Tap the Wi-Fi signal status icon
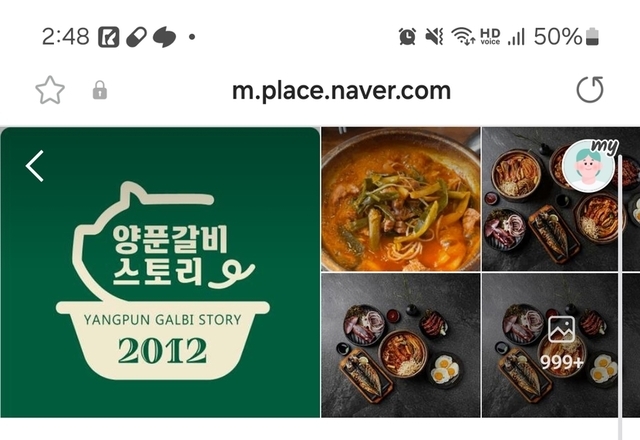The height and width of the screenshot is (440, 640). (x=463, y=36)
